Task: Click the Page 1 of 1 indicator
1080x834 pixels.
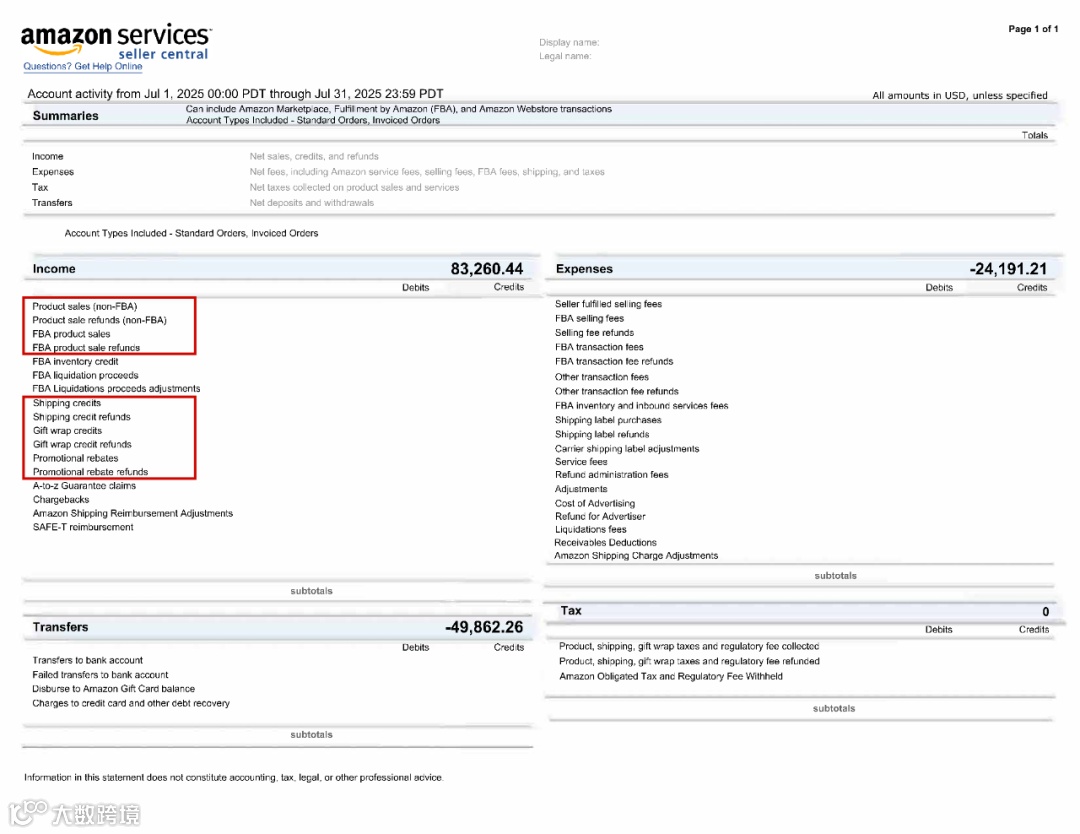Action: (1033, 29)
